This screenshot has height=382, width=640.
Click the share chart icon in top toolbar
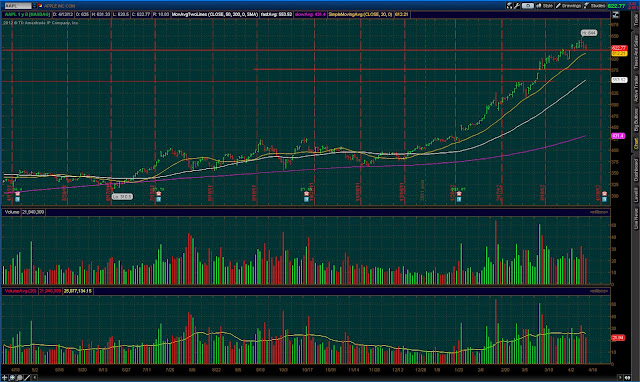509,6
